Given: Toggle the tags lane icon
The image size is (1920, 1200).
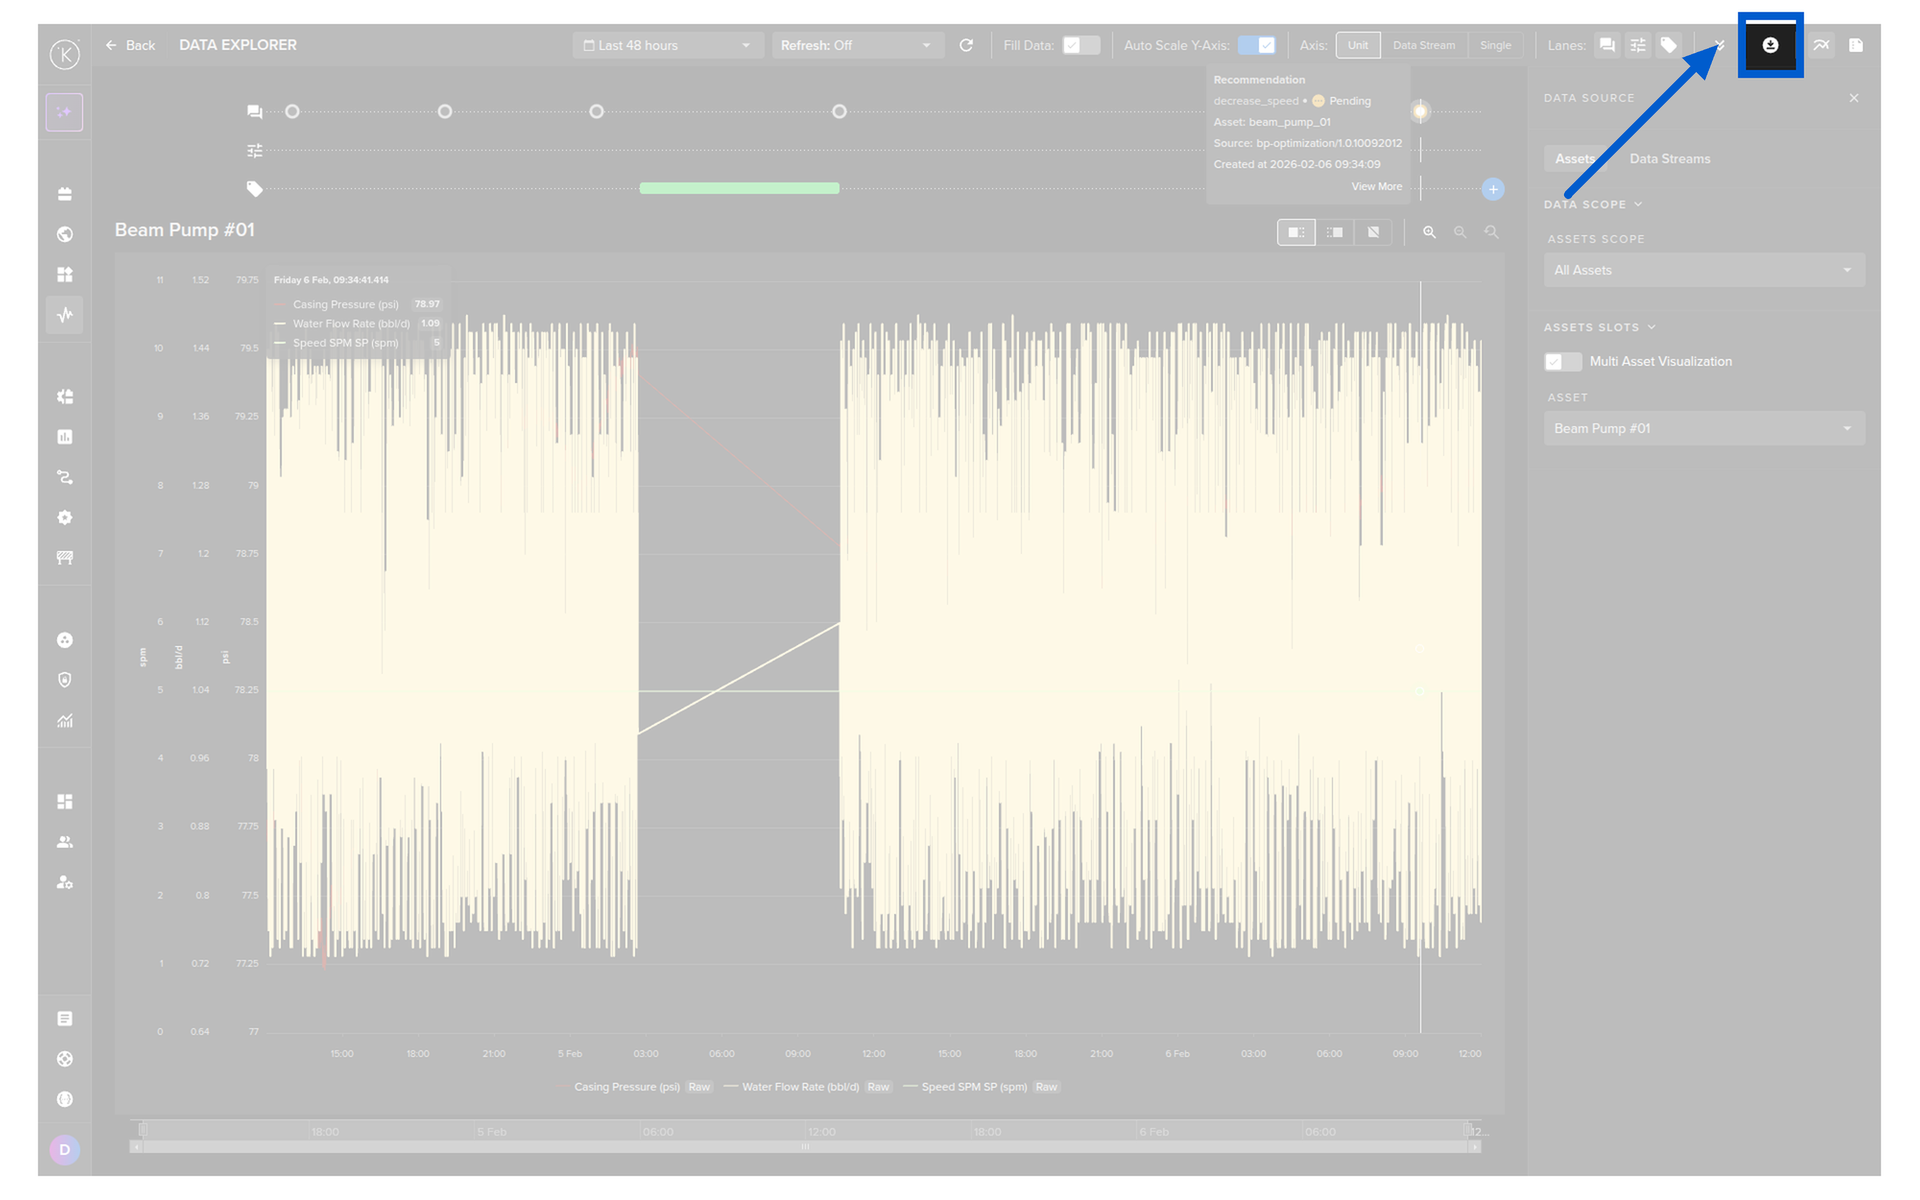Looking at the screenshot, I should tap(1668, 45).
